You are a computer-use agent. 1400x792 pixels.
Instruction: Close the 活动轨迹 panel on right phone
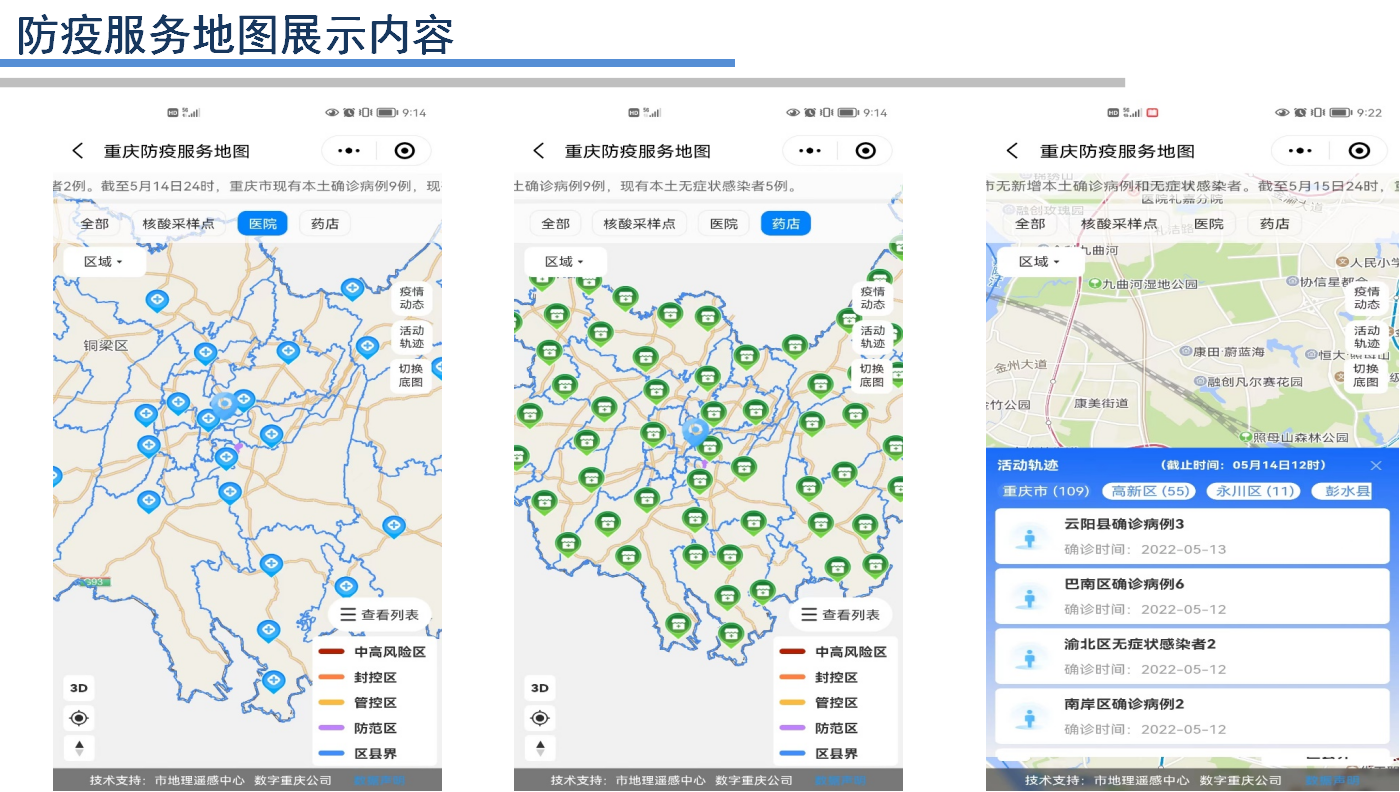pos(1376,466)
